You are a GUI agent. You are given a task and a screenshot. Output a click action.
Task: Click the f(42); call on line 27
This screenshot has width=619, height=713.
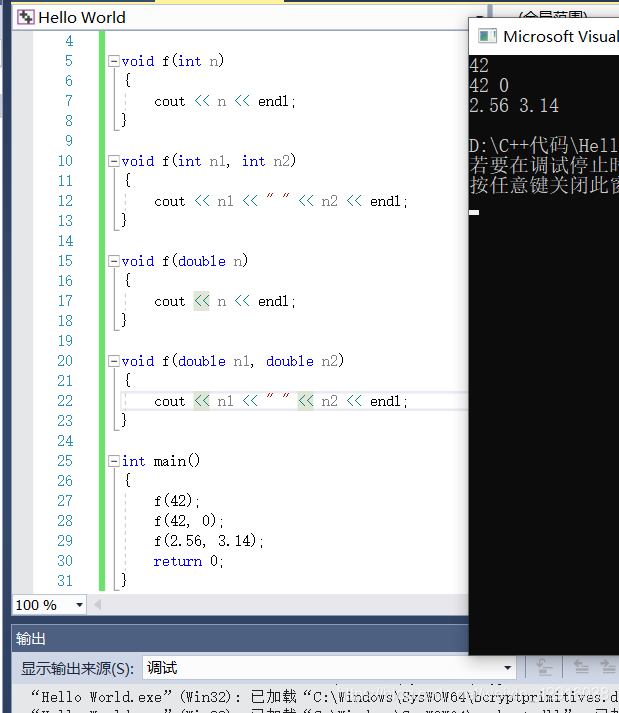pos(176,501)
